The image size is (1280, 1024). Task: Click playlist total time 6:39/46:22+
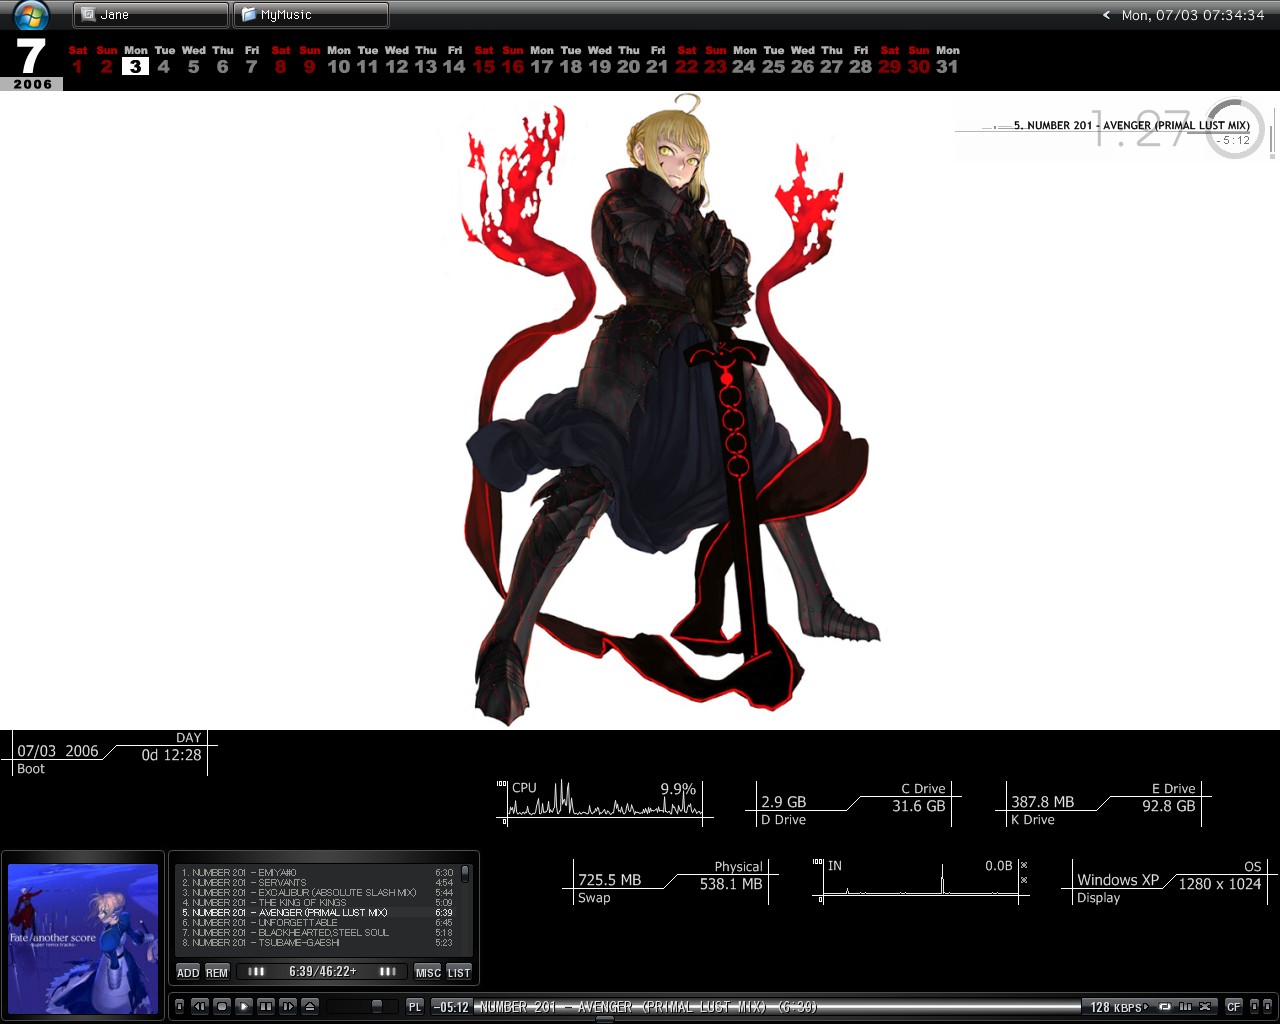[322, 972]
